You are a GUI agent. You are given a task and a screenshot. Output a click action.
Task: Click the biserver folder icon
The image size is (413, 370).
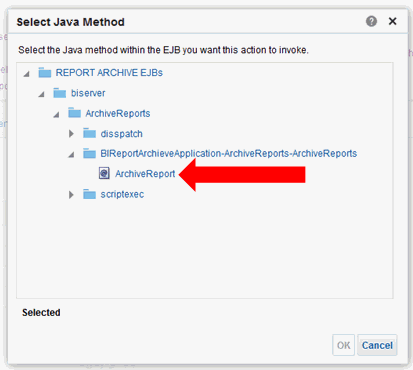pyautogui.click(x=60, y=93)
